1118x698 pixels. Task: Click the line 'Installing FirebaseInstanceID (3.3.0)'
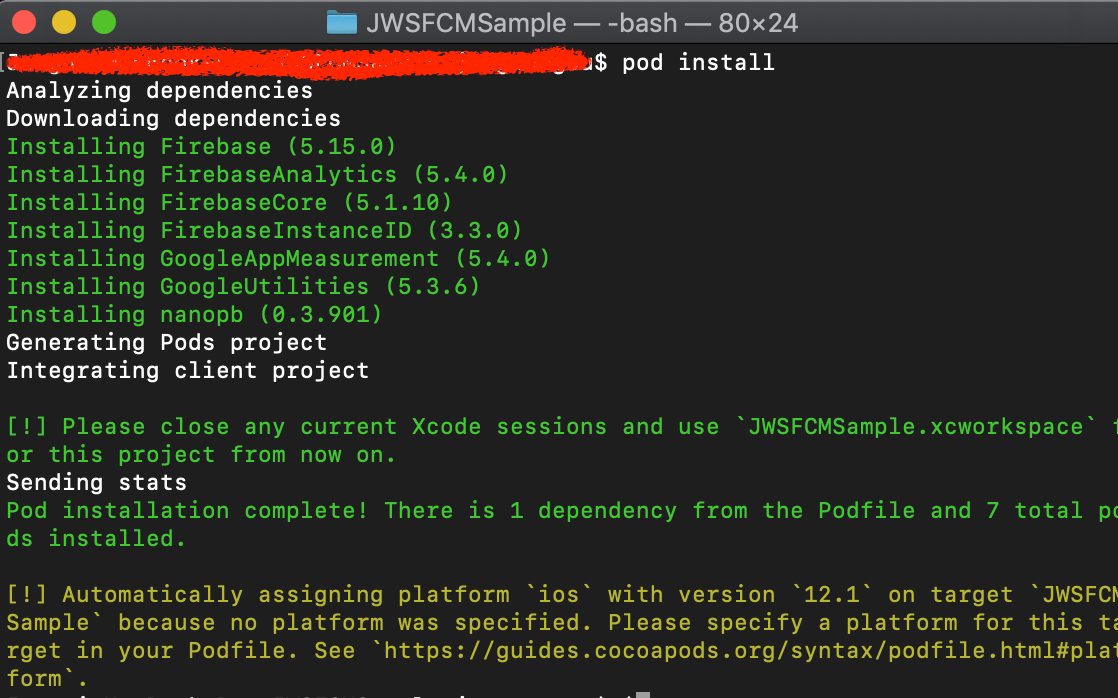tap(265, 230)
